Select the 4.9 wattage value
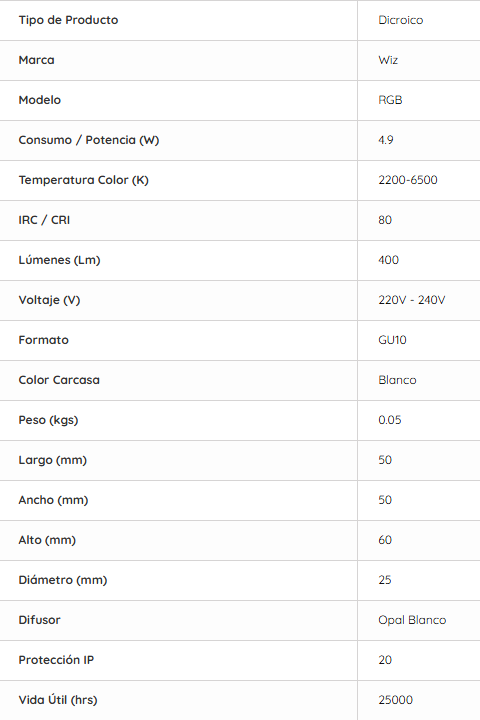This screenshot has height=720, width=480. click(386, 140)
